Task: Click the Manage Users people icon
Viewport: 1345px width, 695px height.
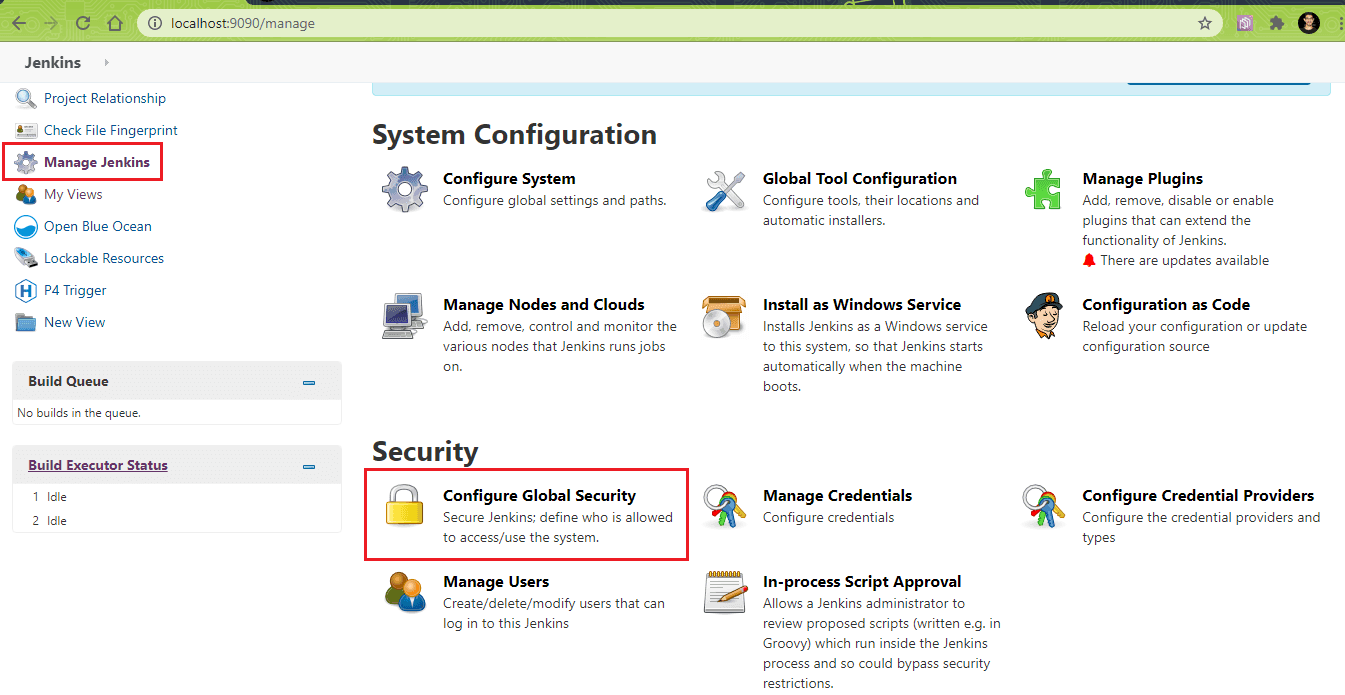Action: point(405,592)
